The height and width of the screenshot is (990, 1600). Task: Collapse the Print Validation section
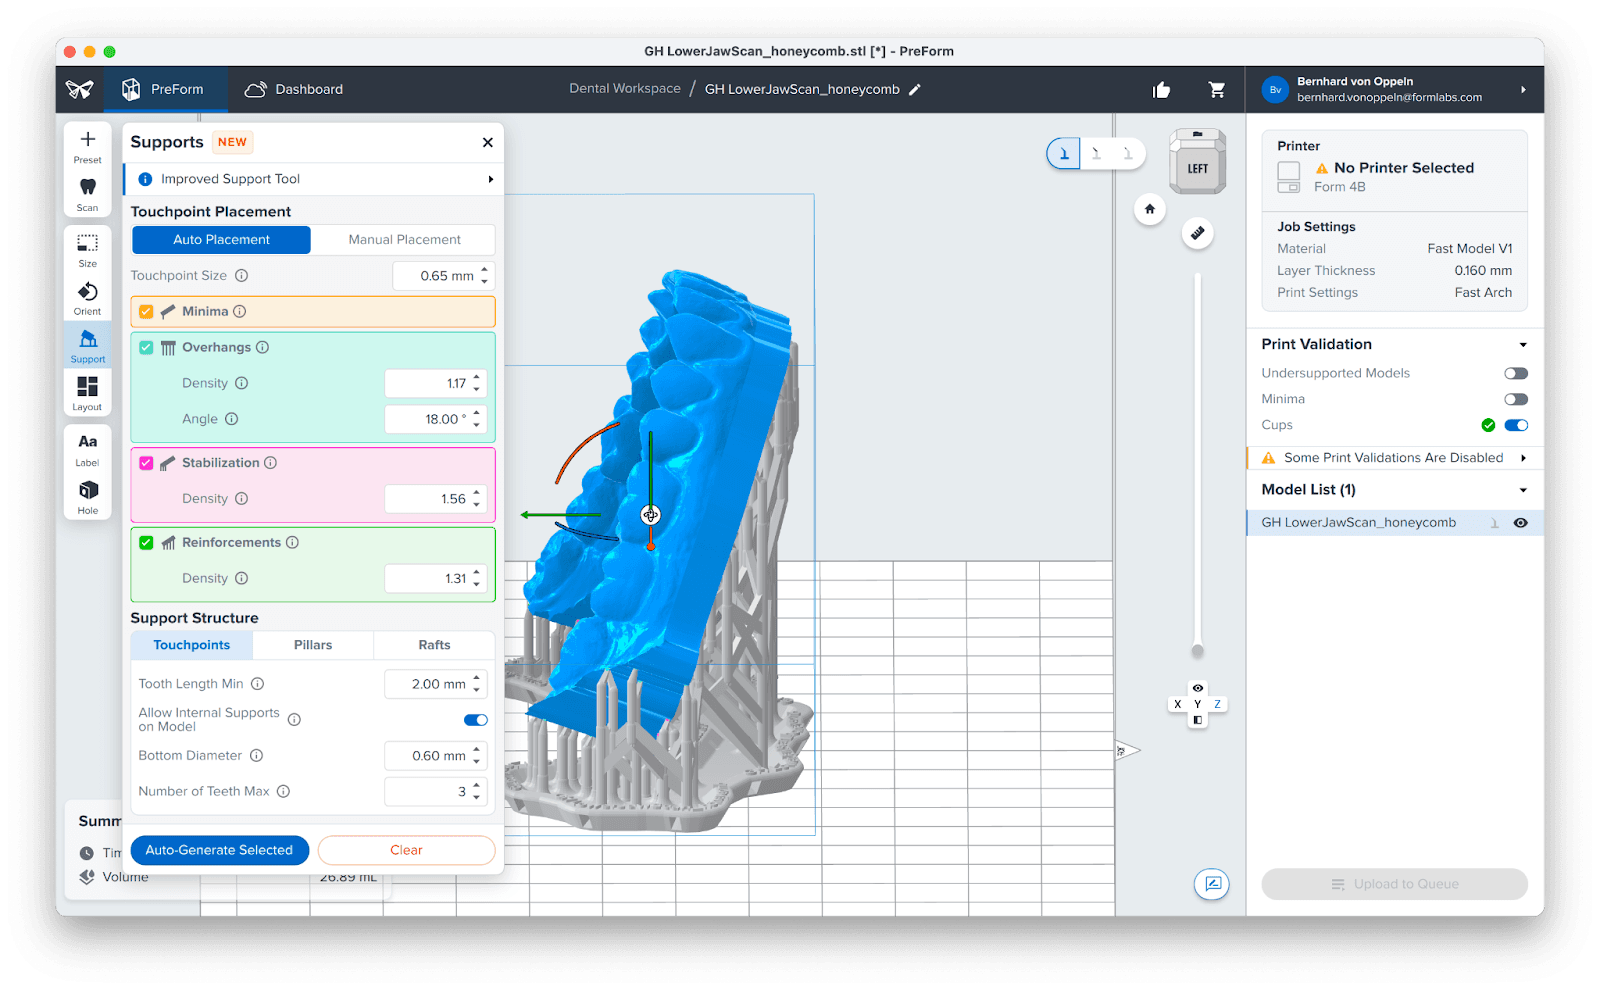[1523, 345]
